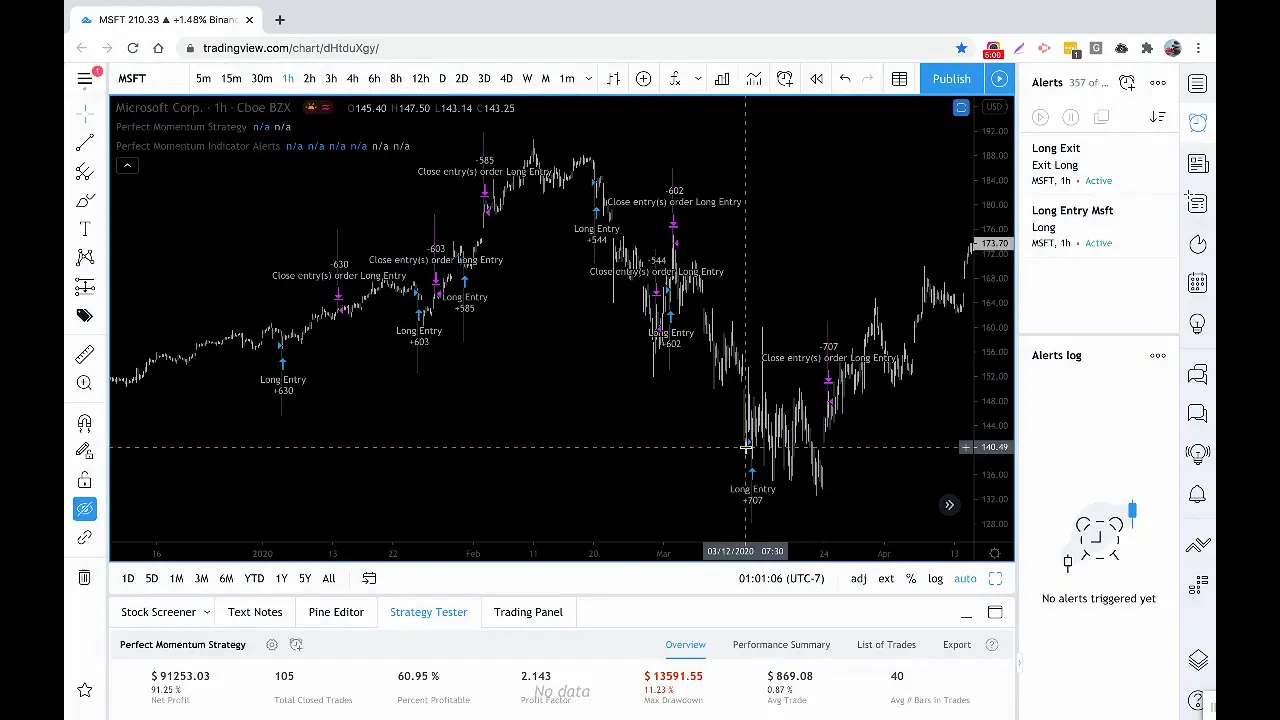1280x720 pixels.
Task: Open the Trading Panel tab
Action: pos(528,612)
